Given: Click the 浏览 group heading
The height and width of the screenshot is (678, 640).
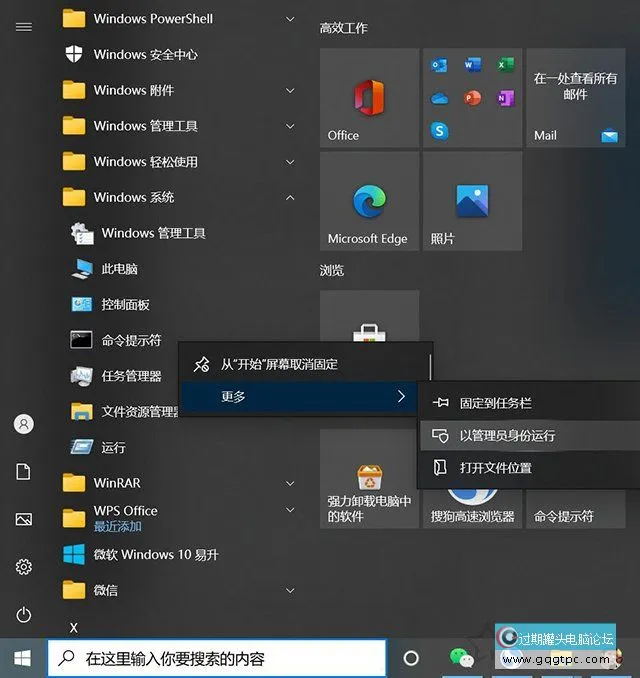Looking at the screenshot, I should (x=332, y=271).
